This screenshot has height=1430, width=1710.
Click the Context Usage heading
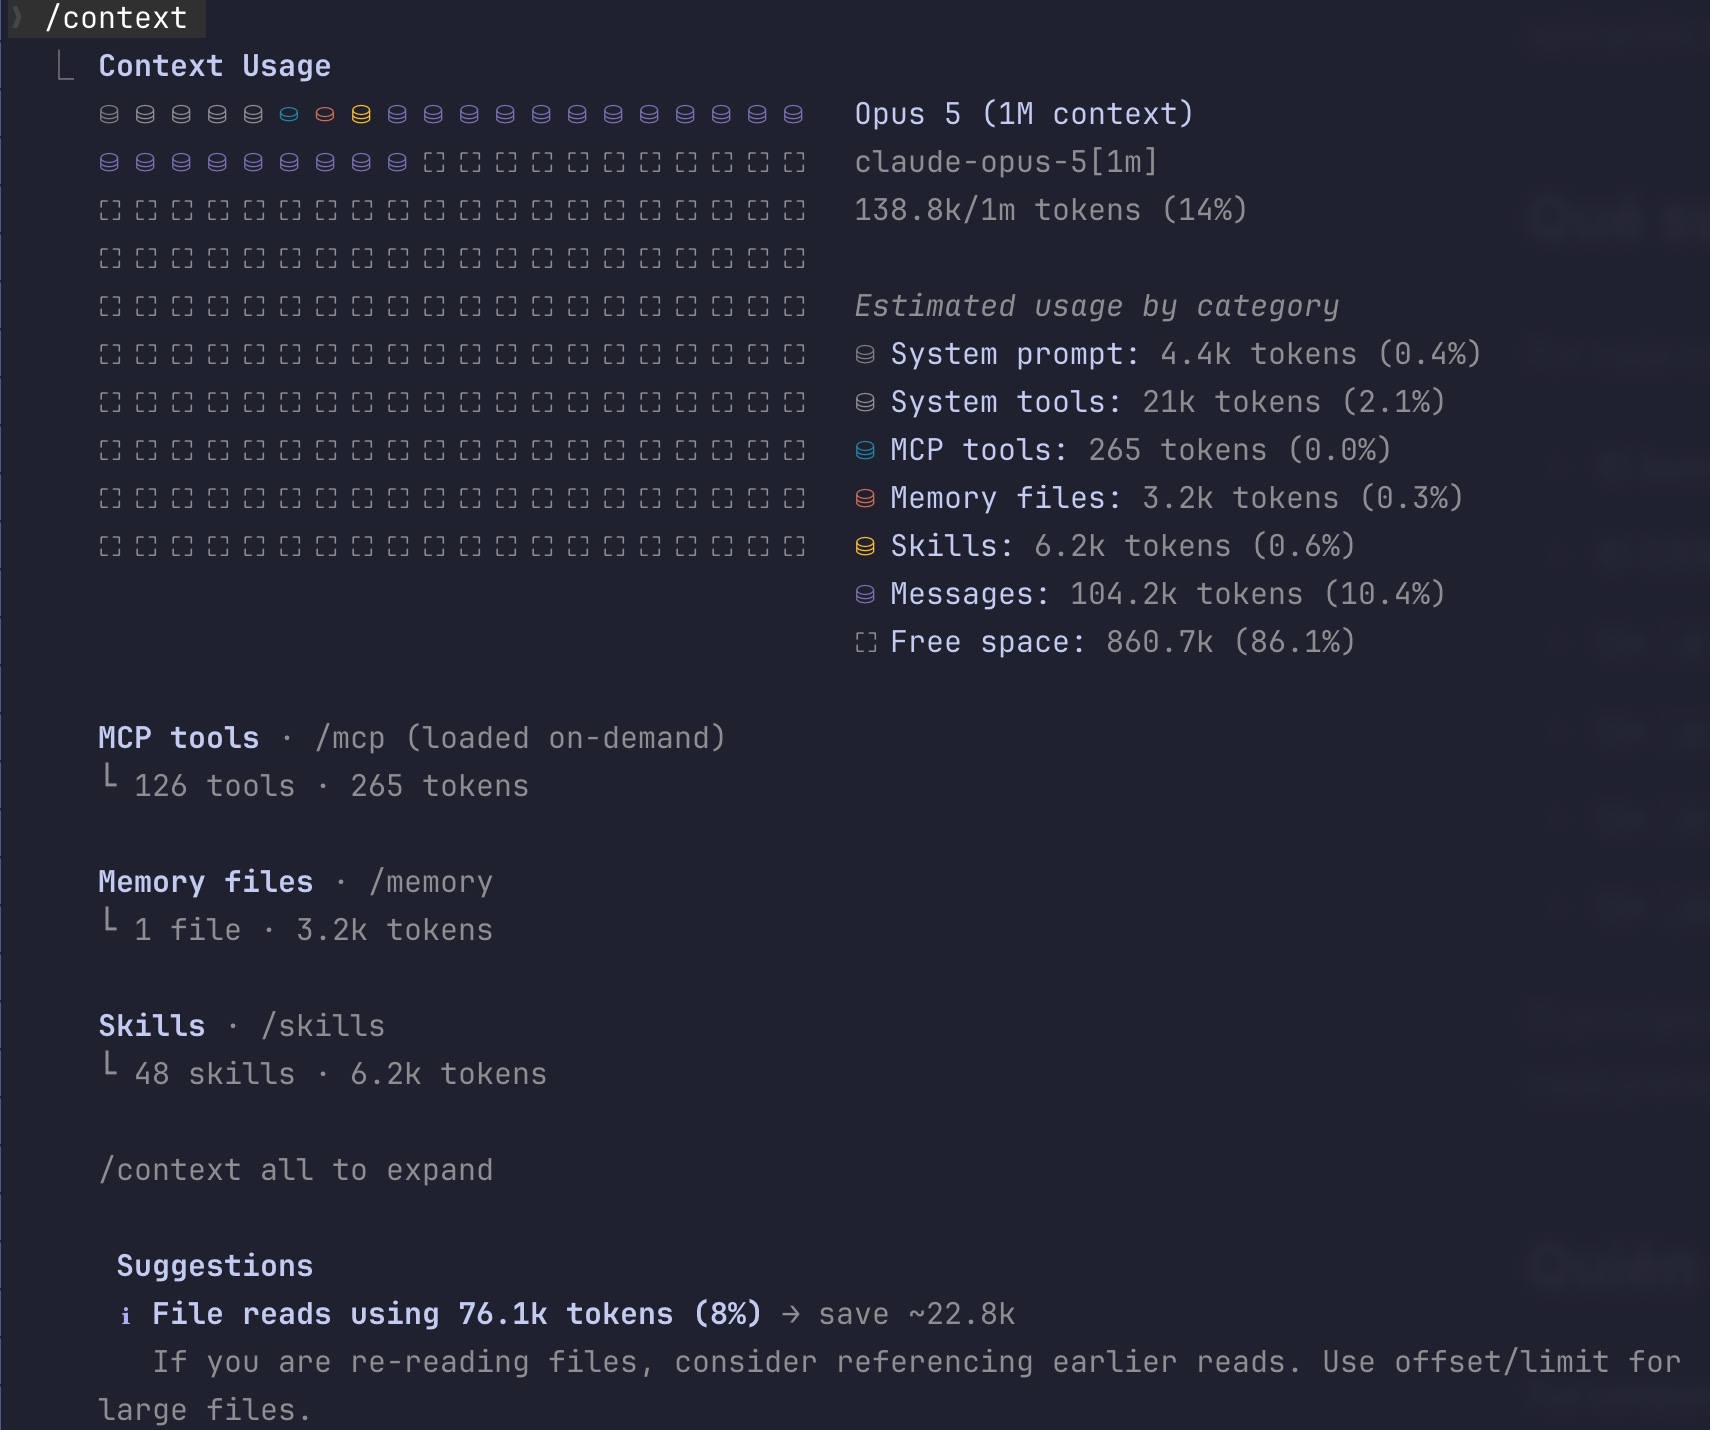(x=214, y=66)
